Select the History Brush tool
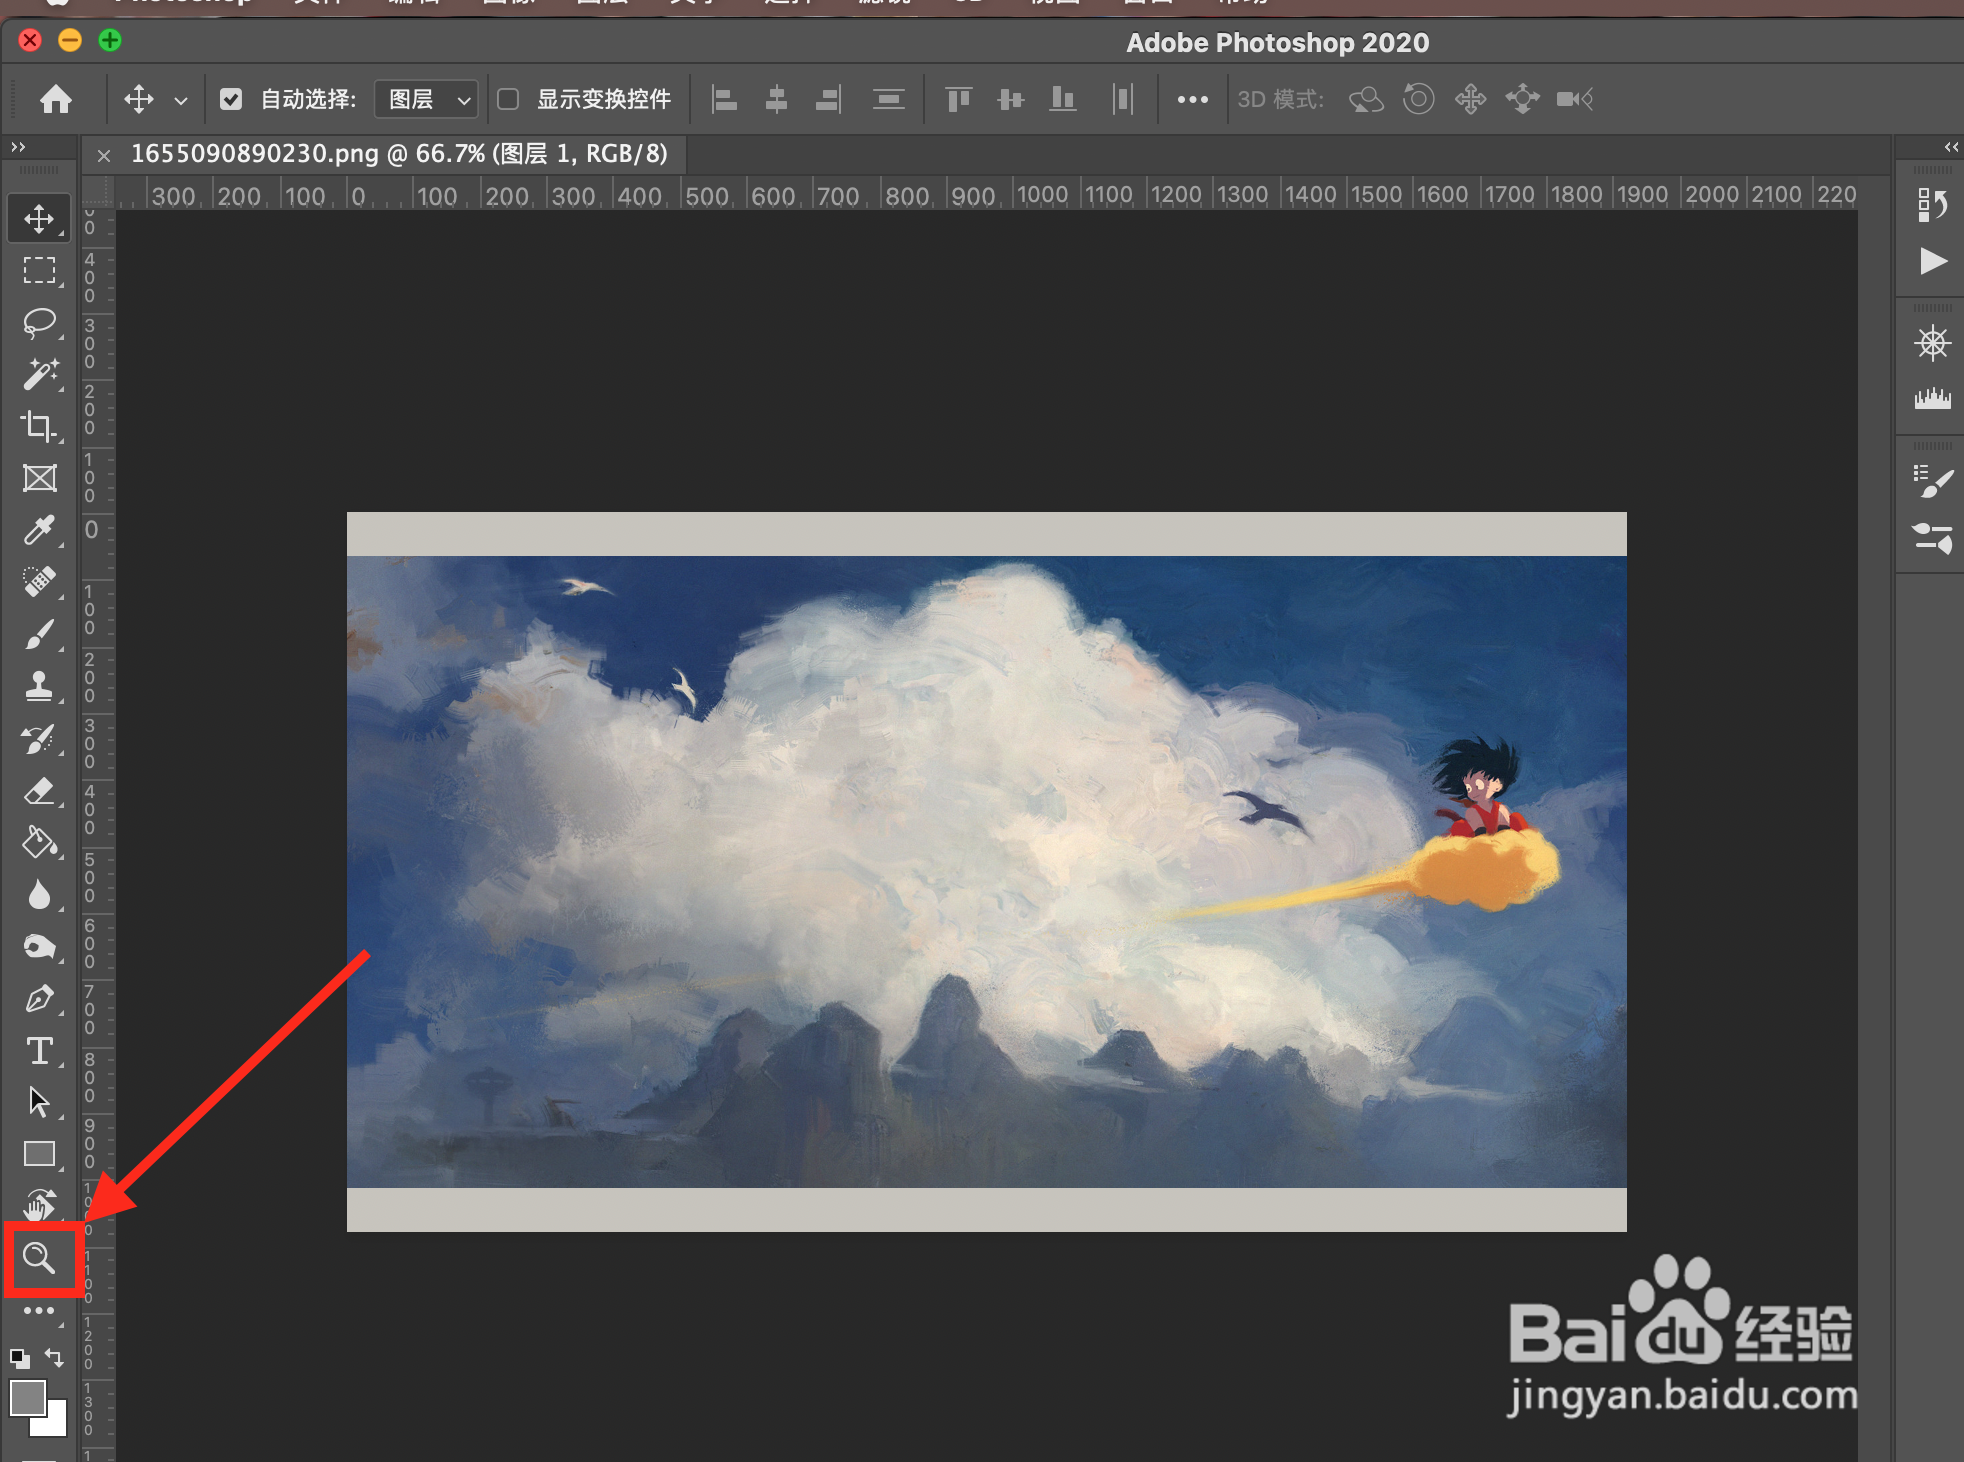 coord(39,739)
